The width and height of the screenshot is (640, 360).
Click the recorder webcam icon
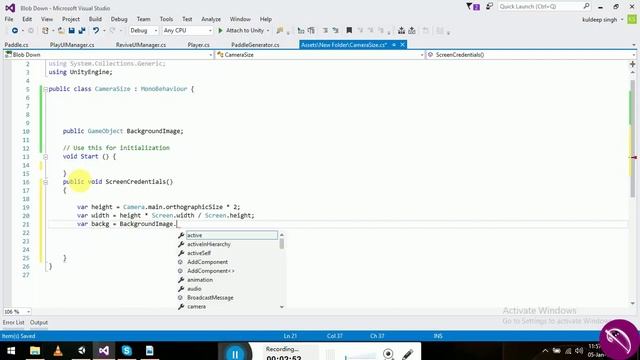388,354
